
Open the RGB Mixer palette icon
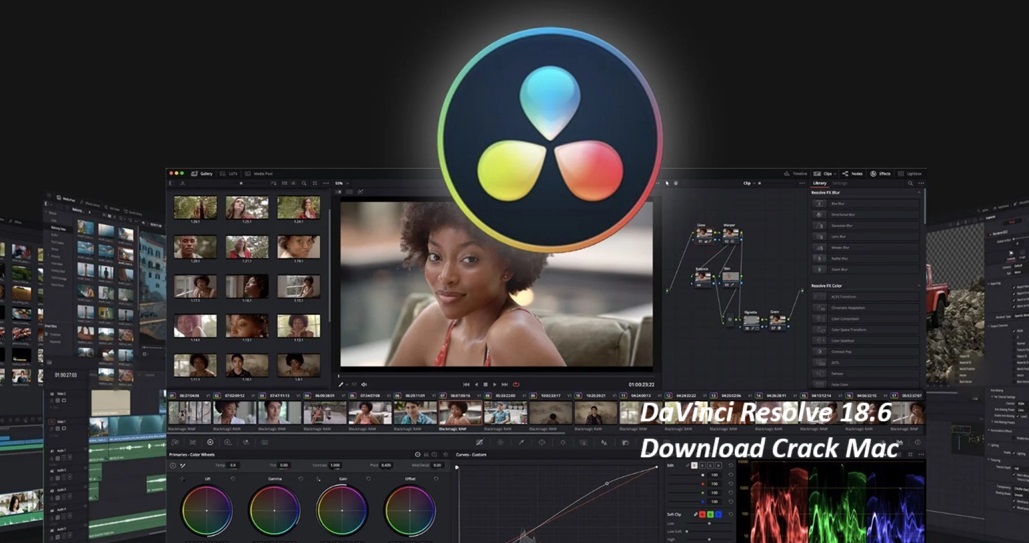pyautogui.click(x=246, y=443)
